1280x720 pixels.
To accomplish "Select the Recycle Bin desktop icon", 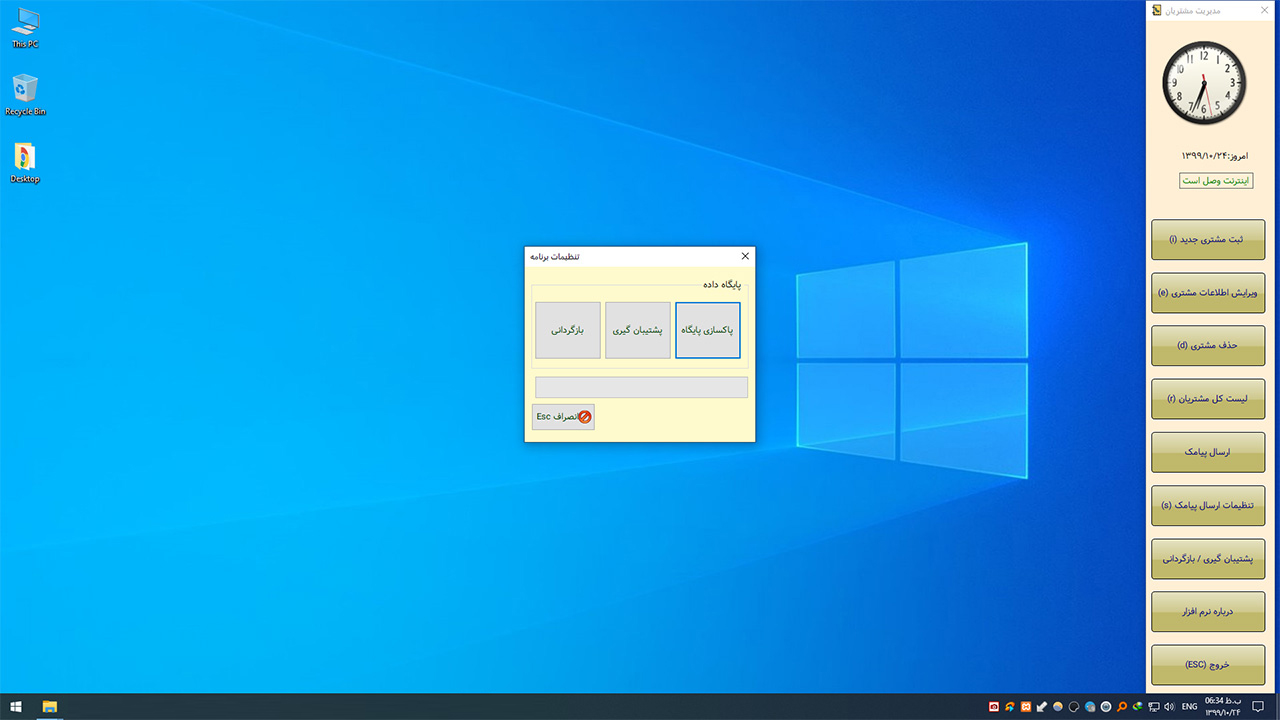I will point(25,95).
